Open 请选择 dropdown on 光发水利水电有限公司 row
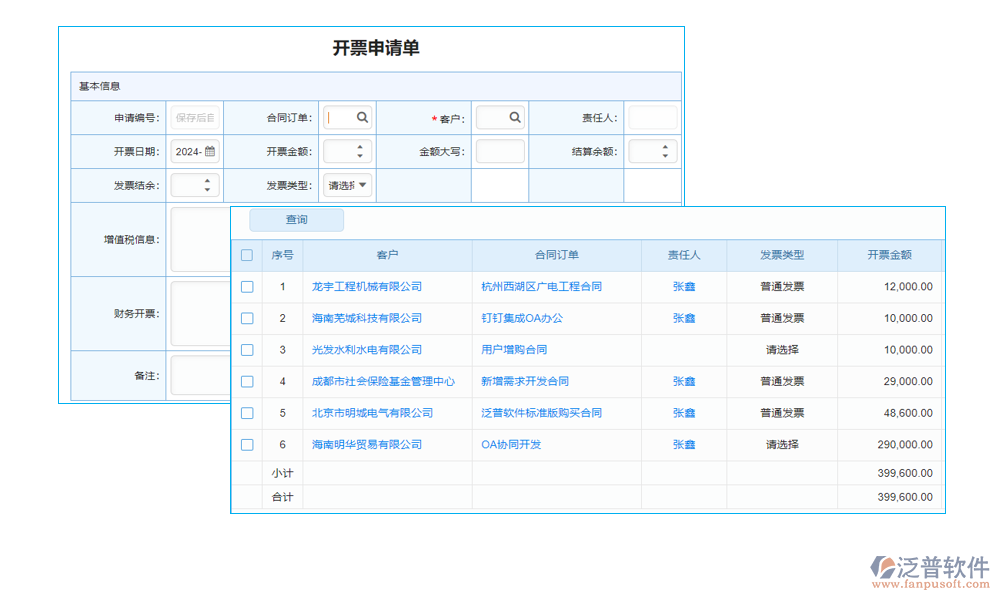Screen dimensions: 1000x600 783,350
